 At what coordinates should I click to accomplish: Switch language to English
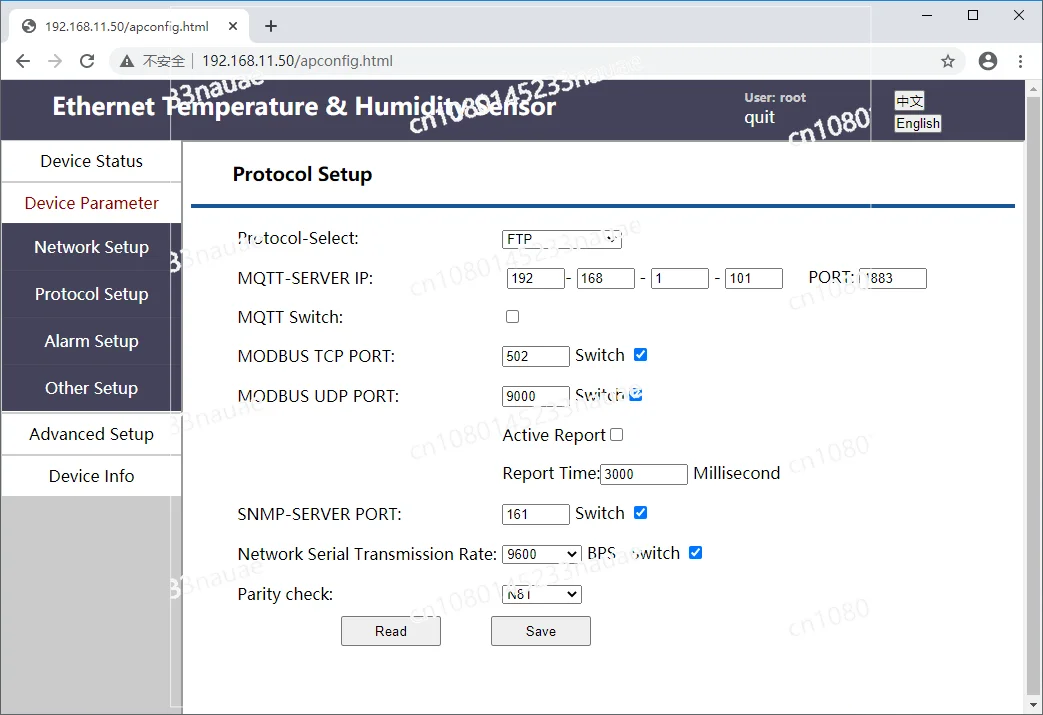(x=917, y=123)
